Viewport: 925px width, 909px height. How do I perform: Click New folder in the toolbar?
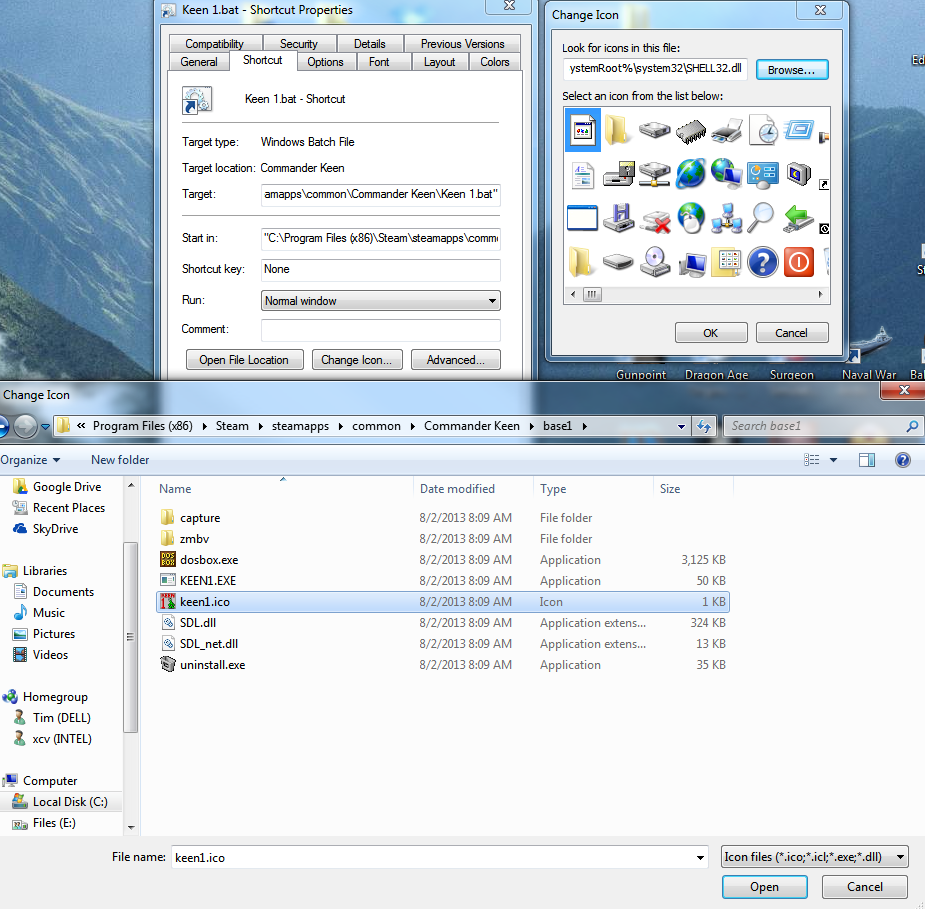(120, 460)
